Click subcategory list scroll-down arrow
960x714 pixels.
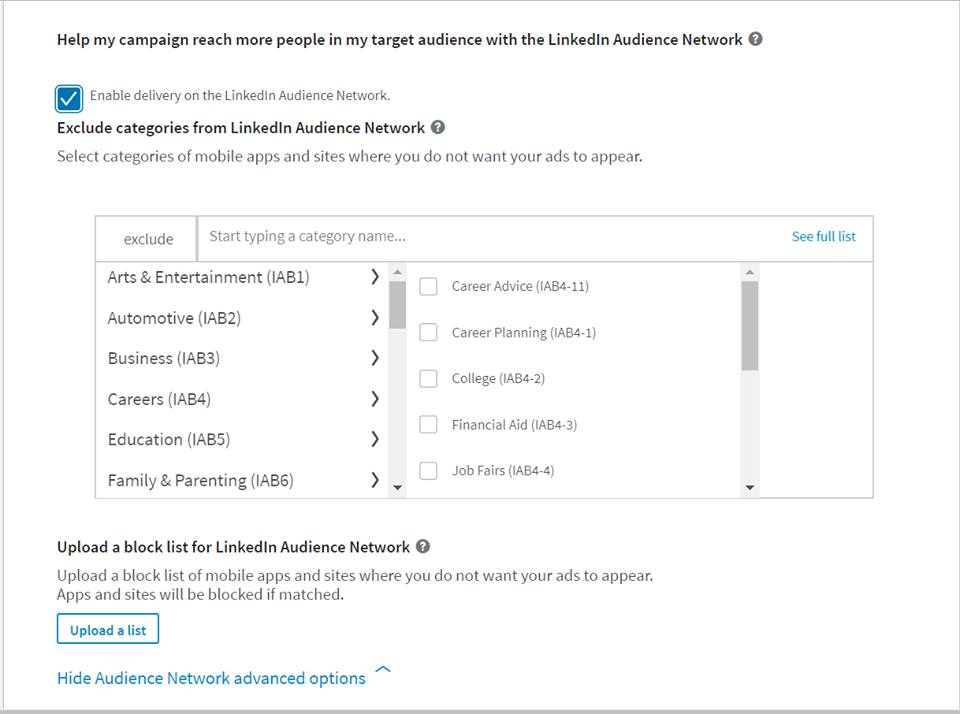pyautogui.click(x=750, y=488)
